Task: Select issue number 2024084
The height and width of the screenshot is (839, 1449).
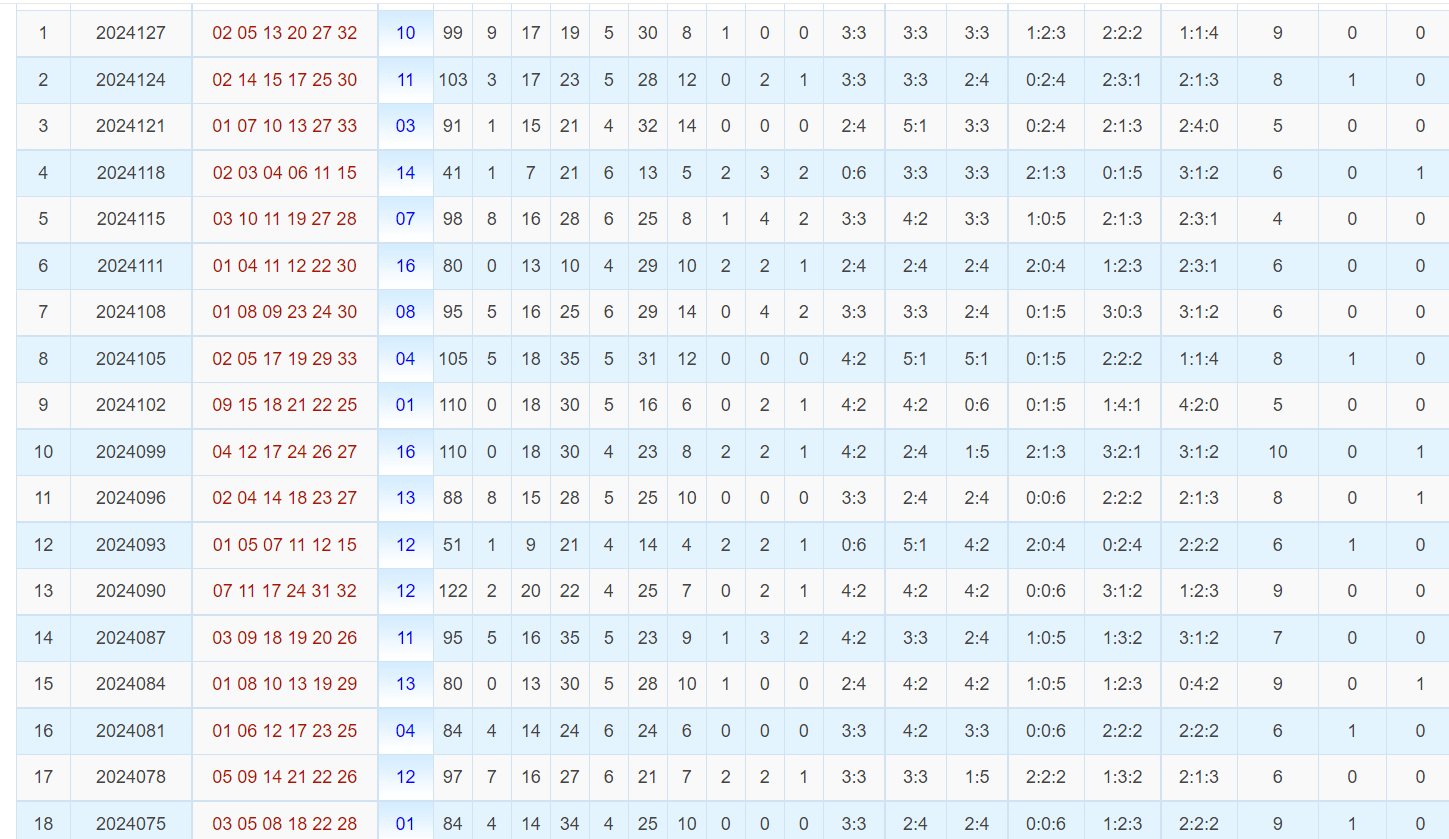Action: click(x=131, y=684)
